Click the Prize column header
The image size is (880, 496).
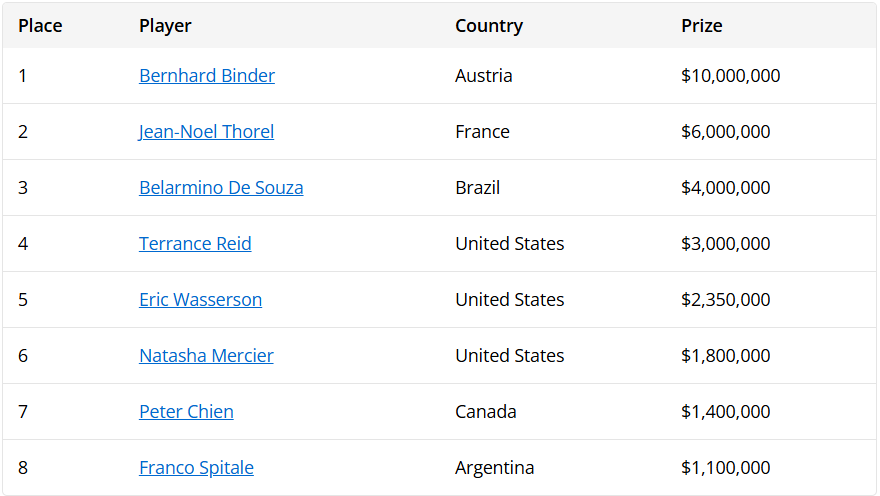pos(701,26)
